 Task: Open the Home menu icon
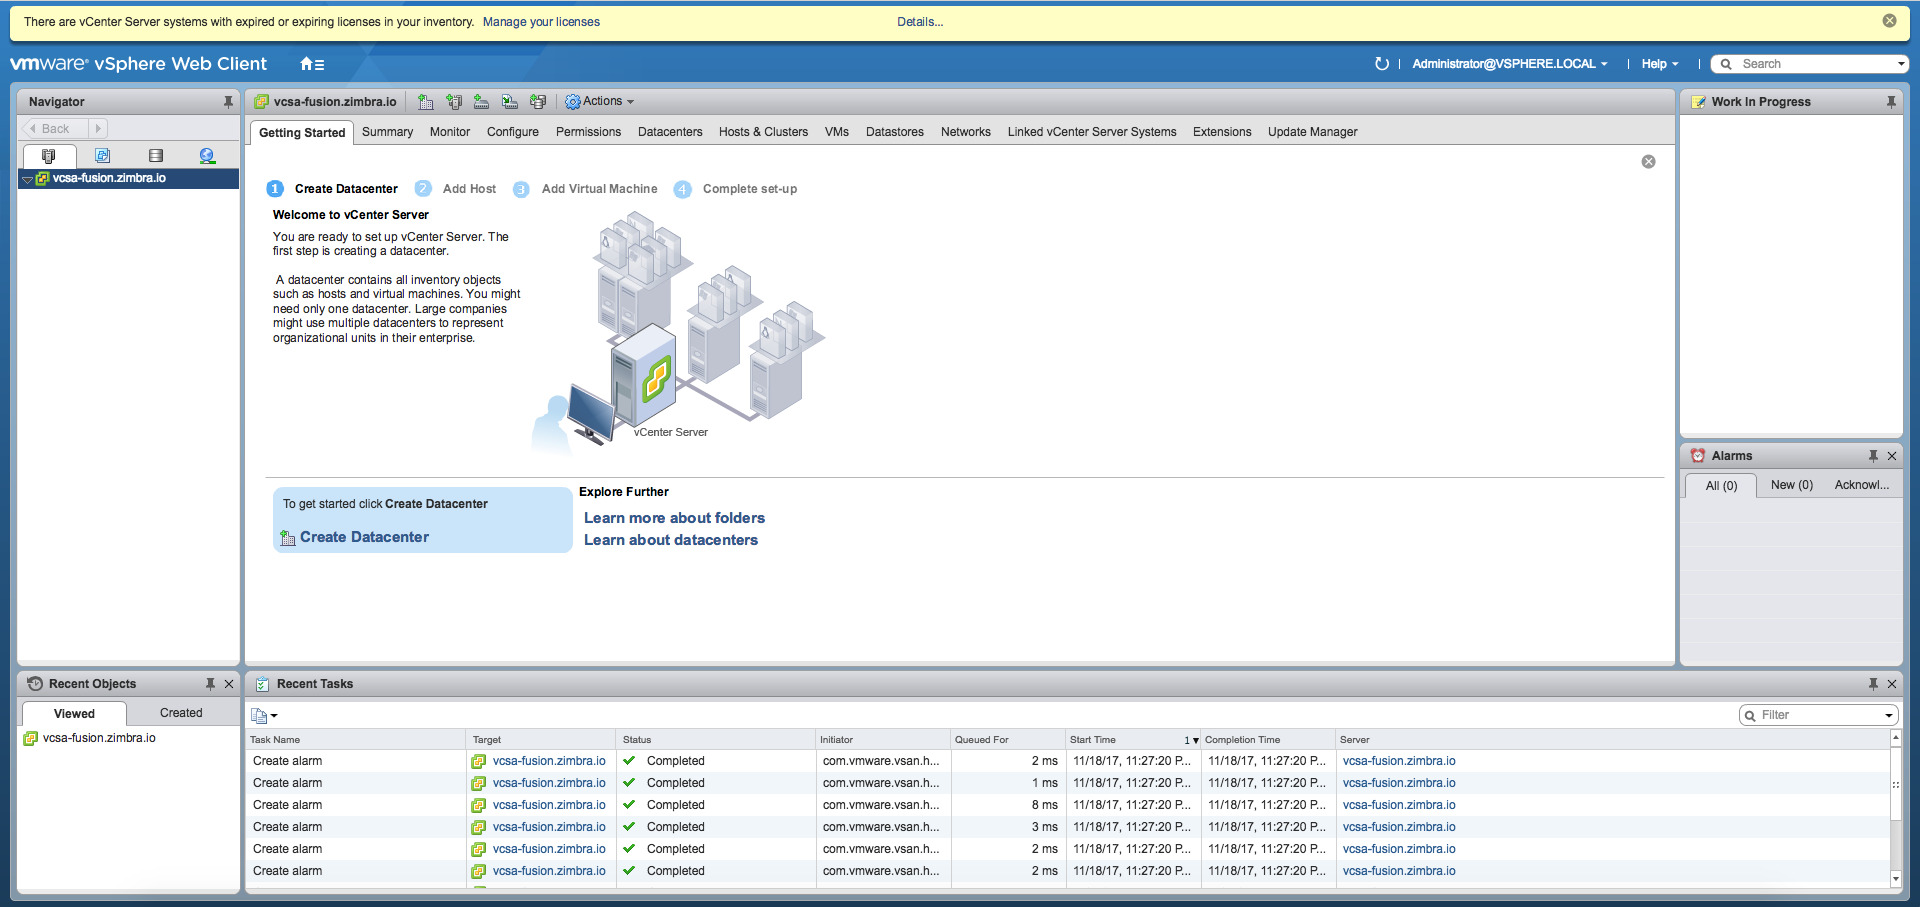click(312, 64)
